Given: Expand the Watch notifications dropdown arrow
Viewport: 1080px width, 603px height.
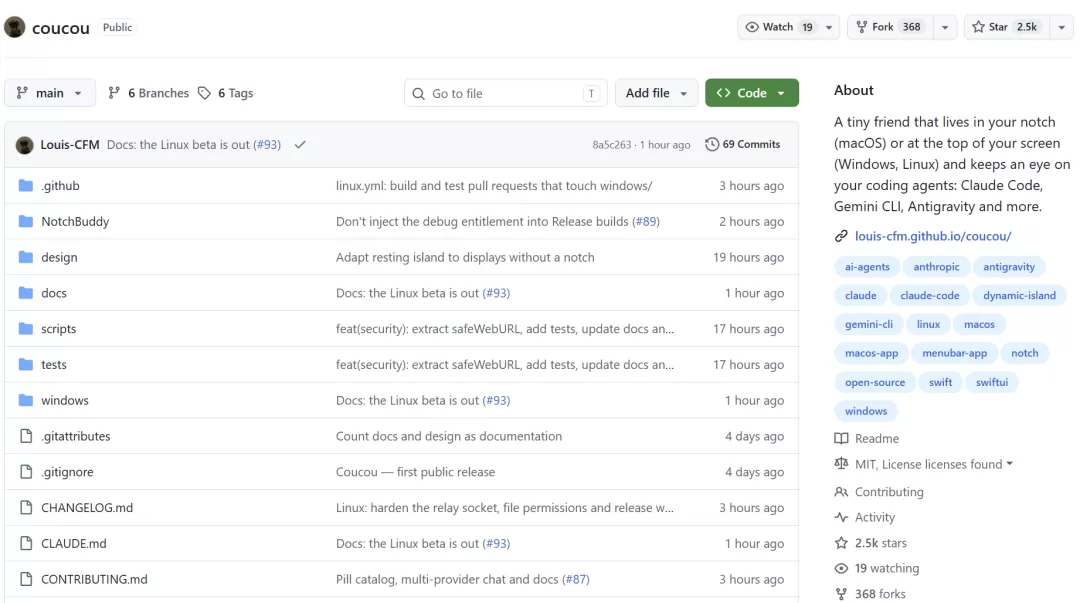Looking at the screenshot, I should (829, 28).
